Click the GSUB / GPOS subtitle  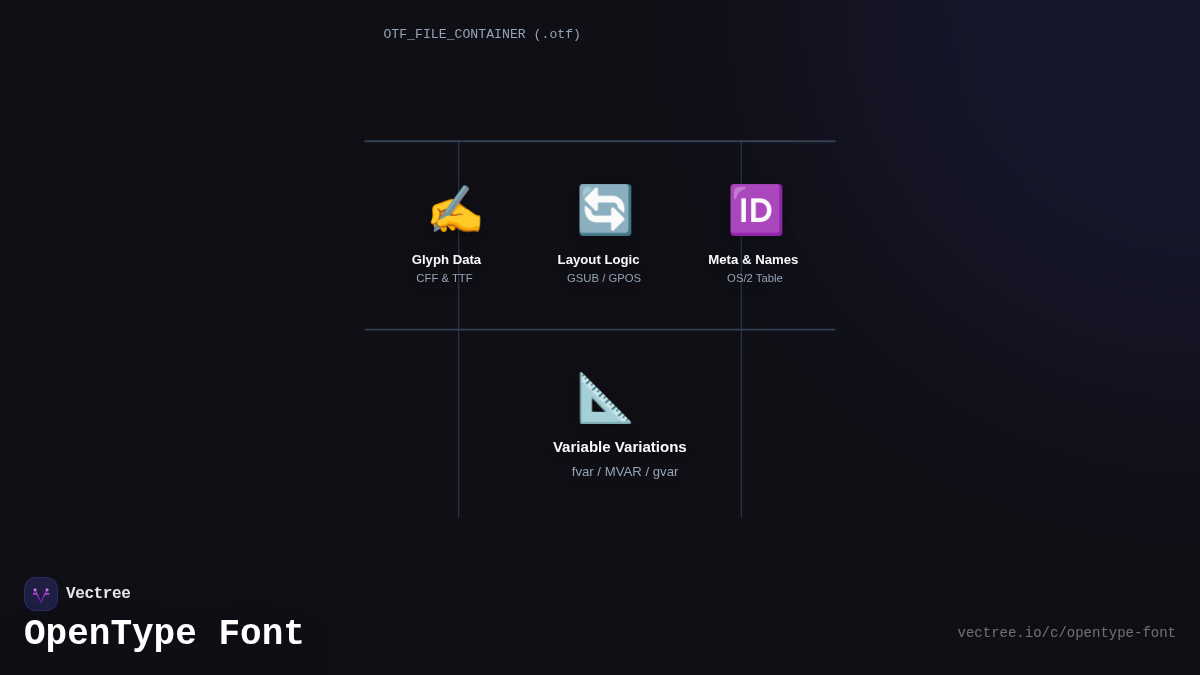pos(604,278)
